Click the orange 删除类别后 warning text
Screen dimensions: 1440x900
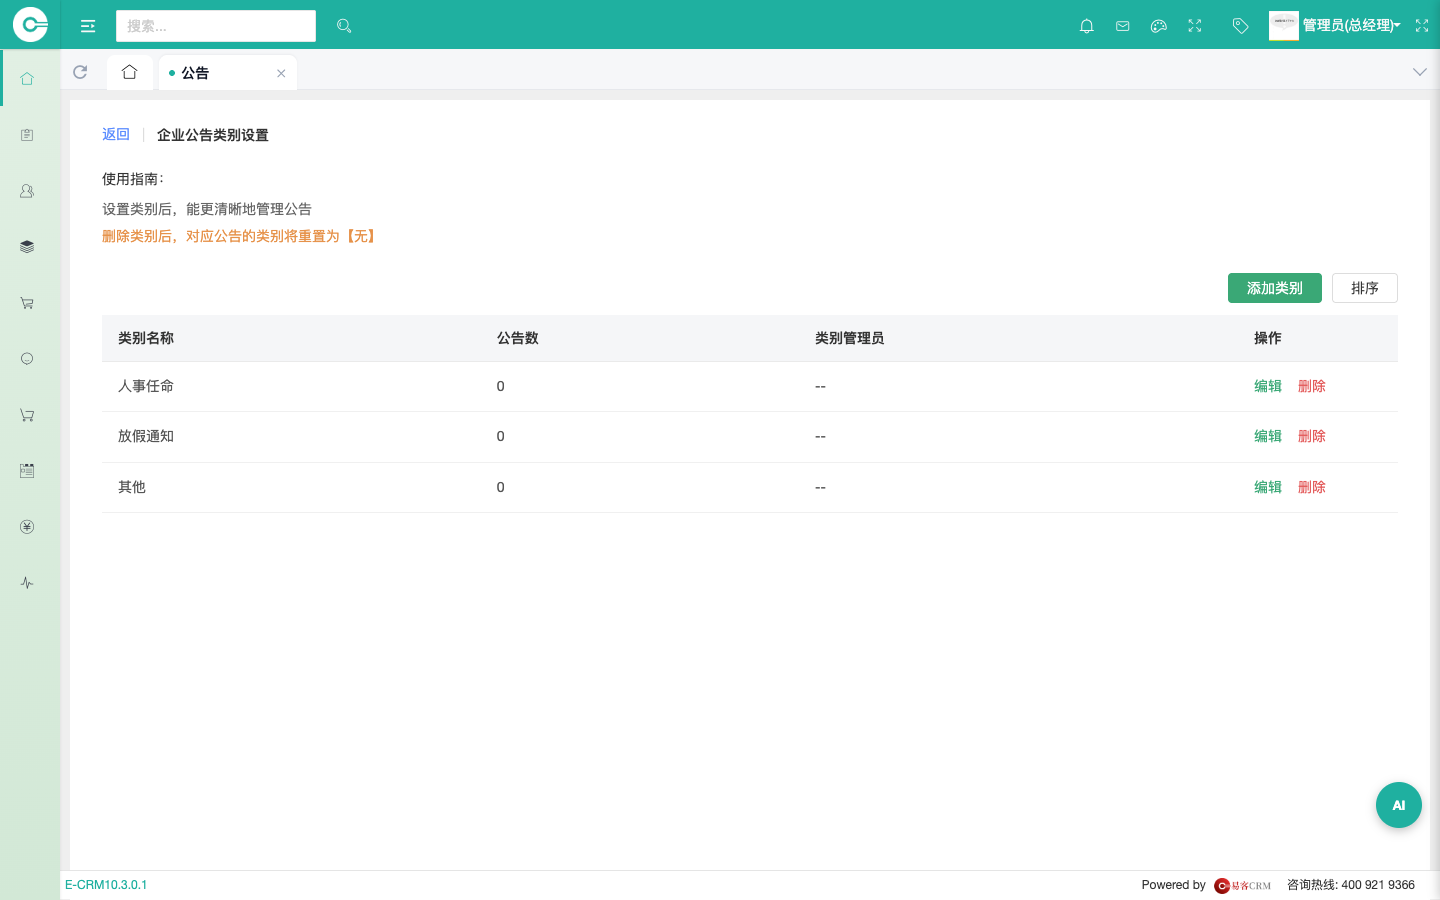point(240,236)
